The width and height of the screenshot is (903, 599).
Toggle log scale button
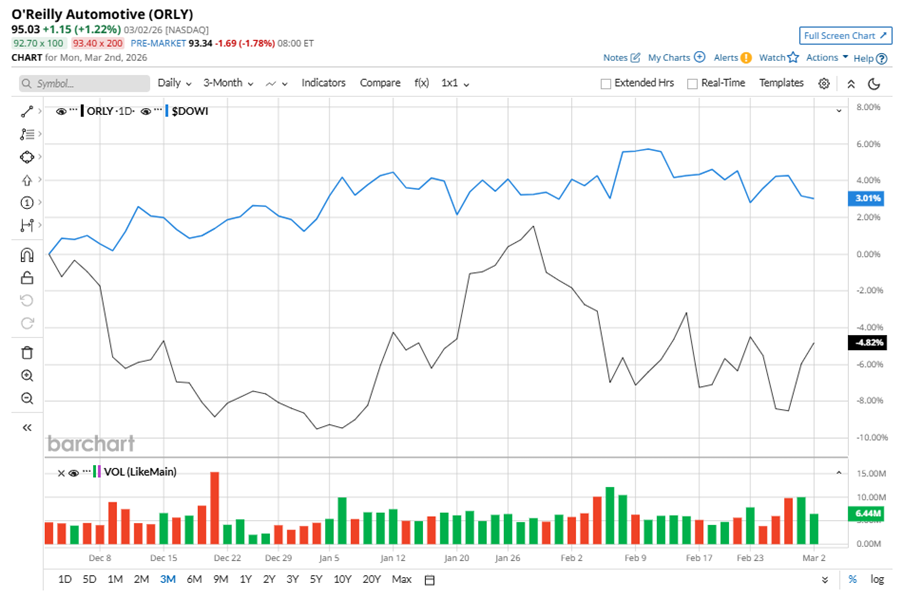coord(877,579)
